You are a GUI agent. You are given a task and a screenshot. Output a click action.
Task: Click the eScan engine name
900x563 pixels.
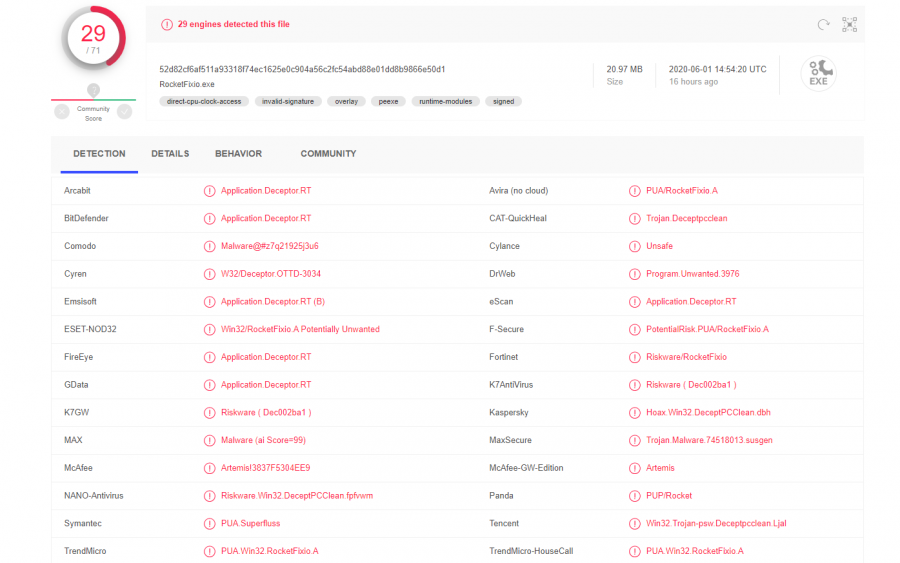pos(501,302)
